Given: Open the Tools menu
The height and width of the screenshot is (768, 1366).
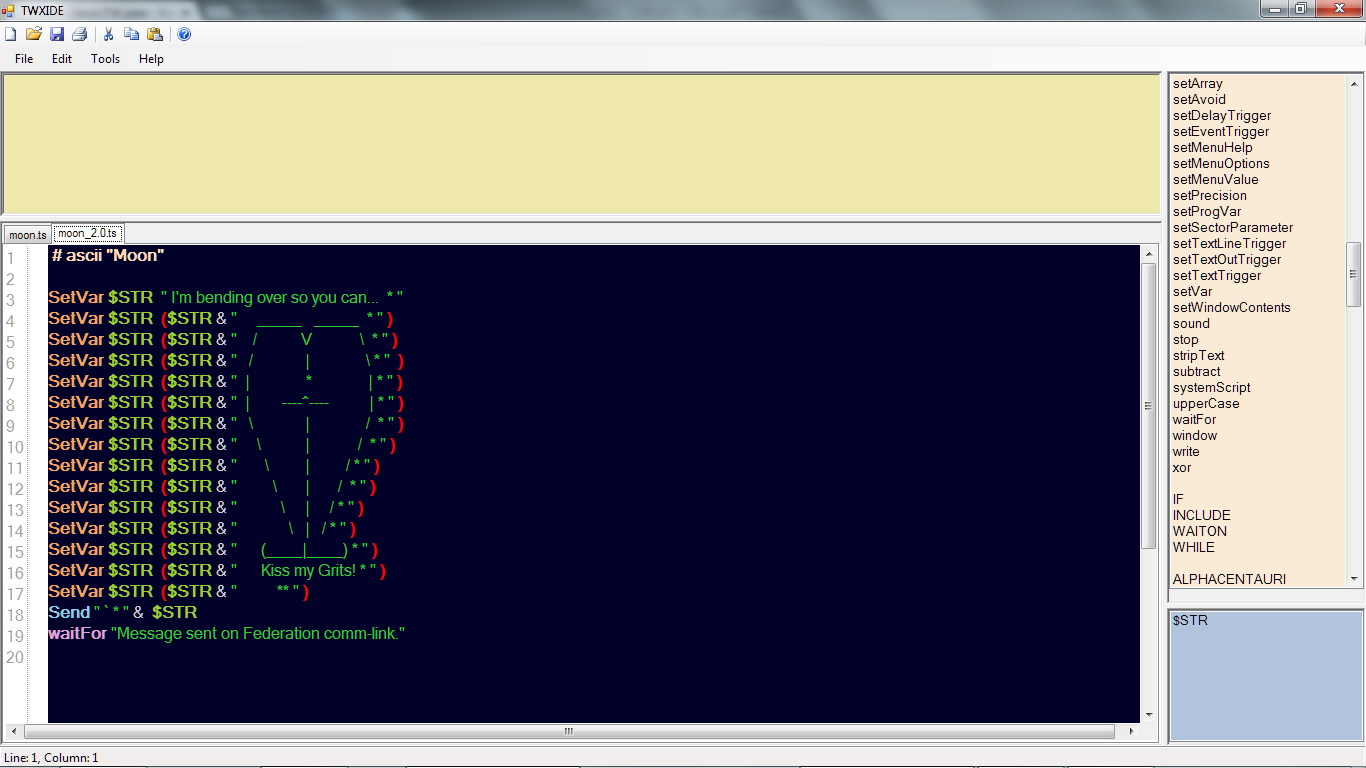Looking at the screenshot, I should (105, 58).
